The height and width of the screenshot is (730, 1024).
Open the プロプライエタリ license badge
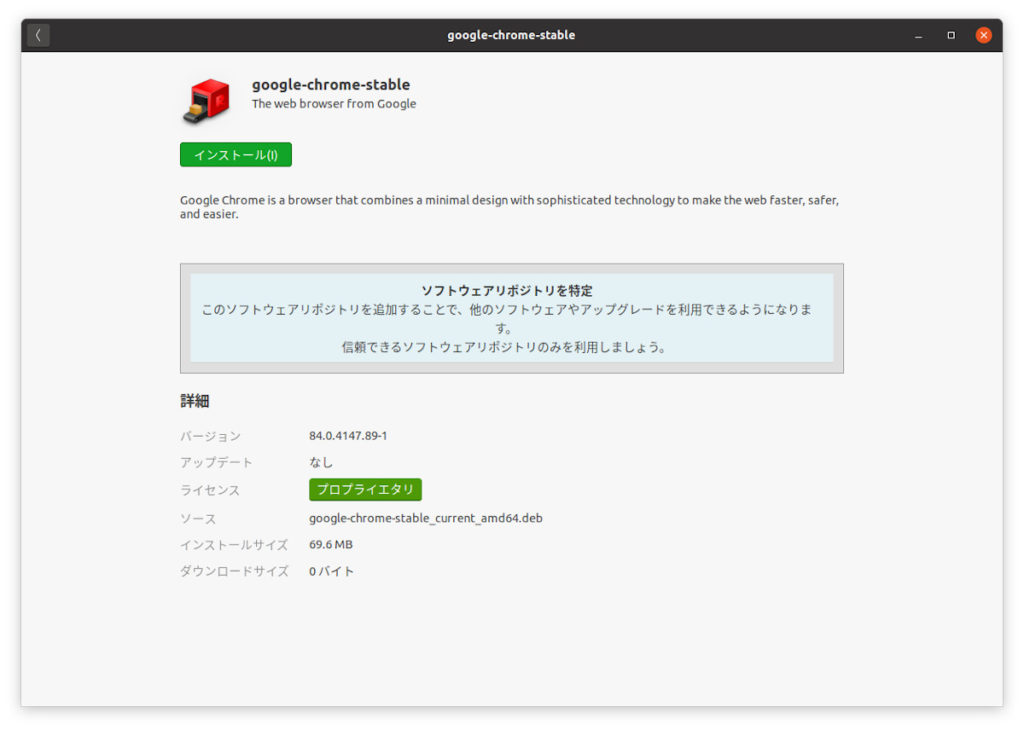click(x=365, y=490)
